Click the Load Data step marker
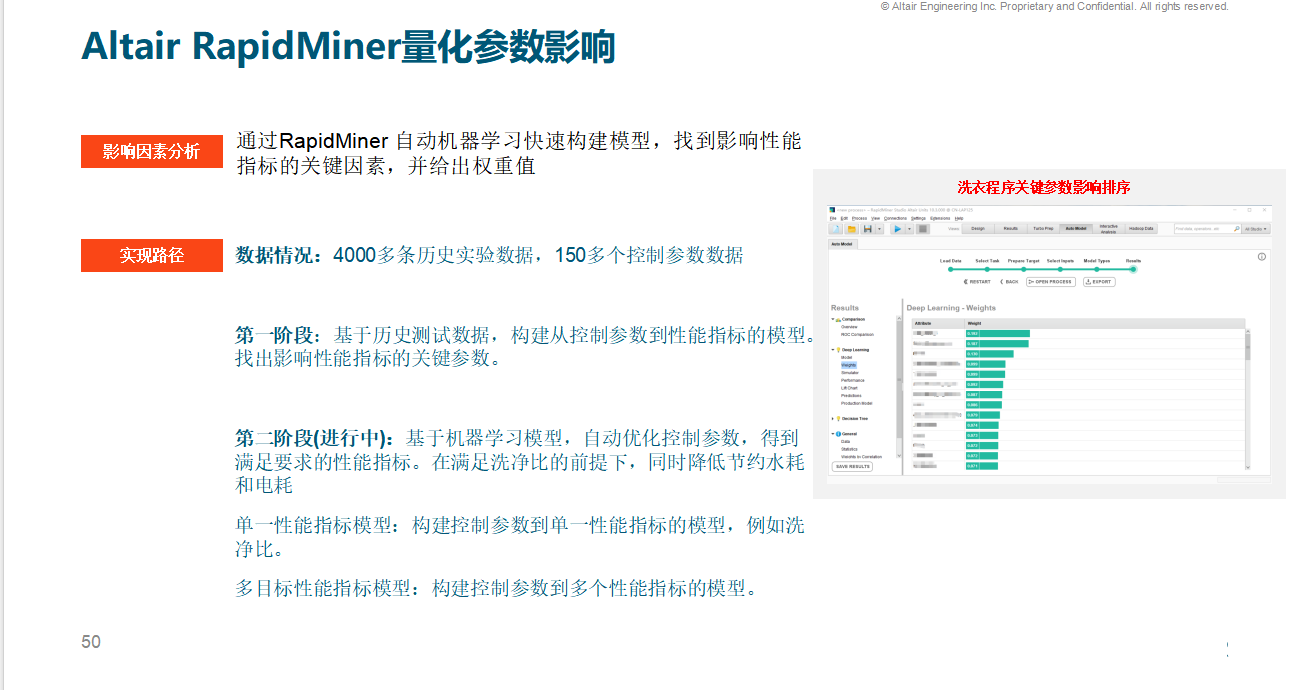 [x=951, y=269]
